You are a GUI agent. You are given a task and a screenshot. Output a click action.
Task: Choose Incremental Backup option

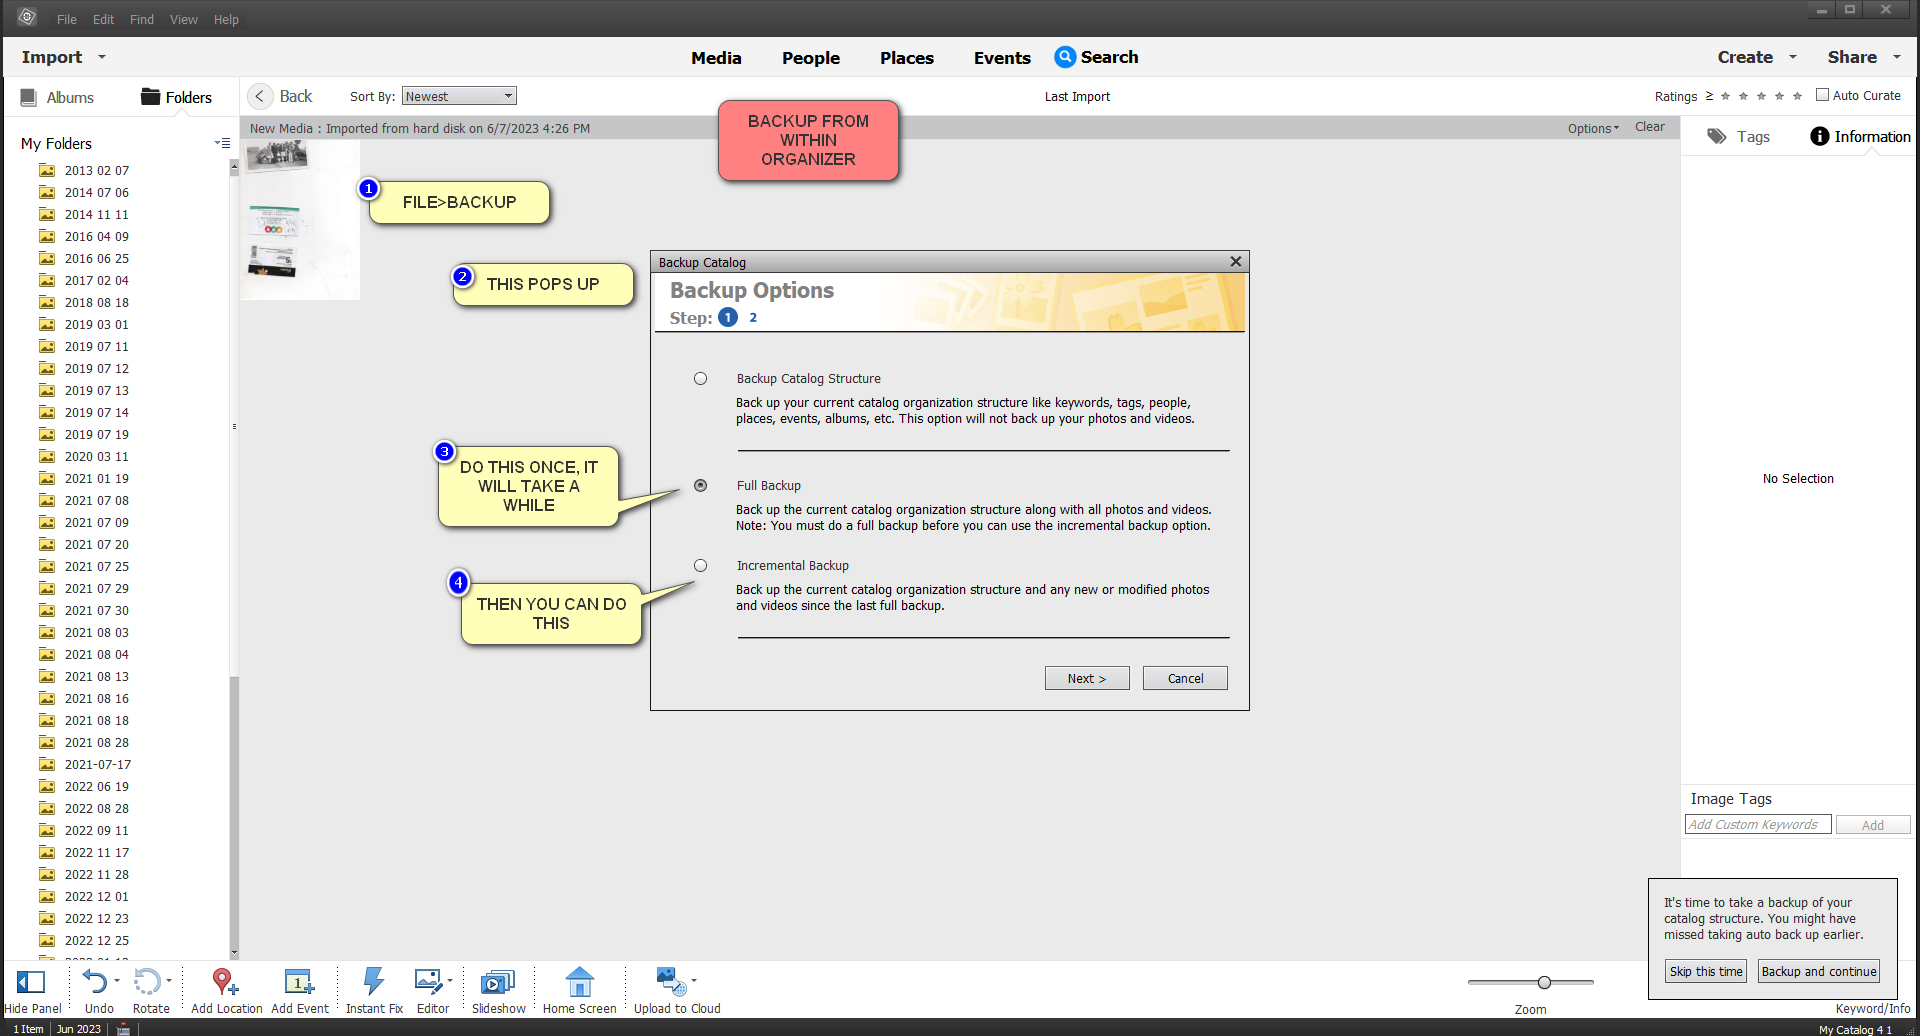click(700, 565)
